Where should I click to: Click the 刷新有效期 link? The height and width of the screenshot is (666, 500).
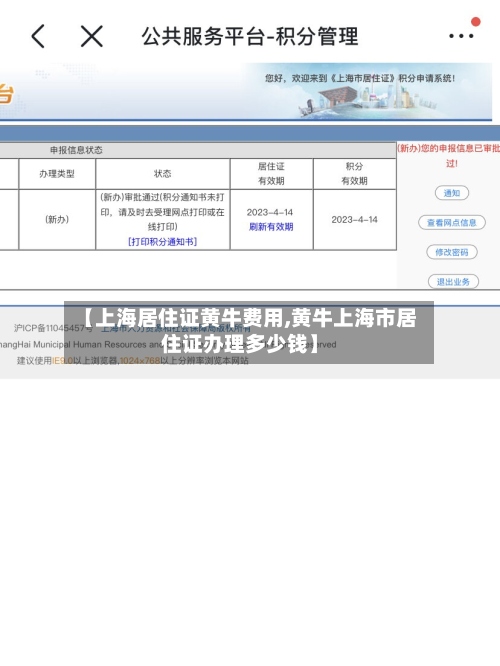(x=271, y=227)
